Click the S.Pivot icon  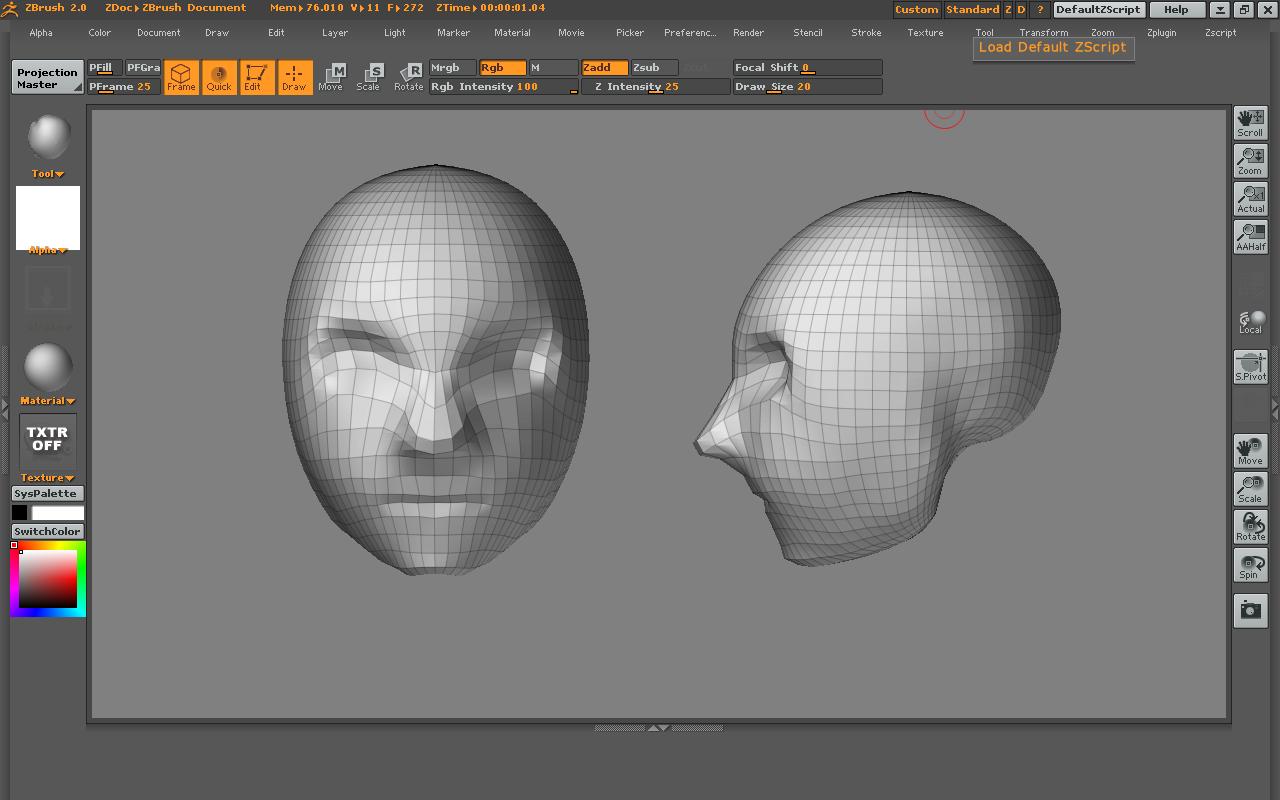(x=1249, y=366)
